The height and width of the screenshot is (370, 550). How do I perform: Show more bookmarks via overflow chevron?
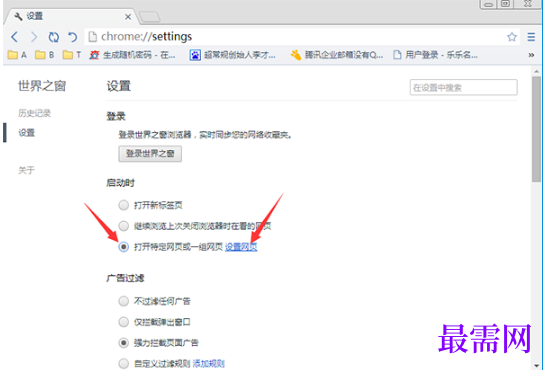(x=531, y=55)
